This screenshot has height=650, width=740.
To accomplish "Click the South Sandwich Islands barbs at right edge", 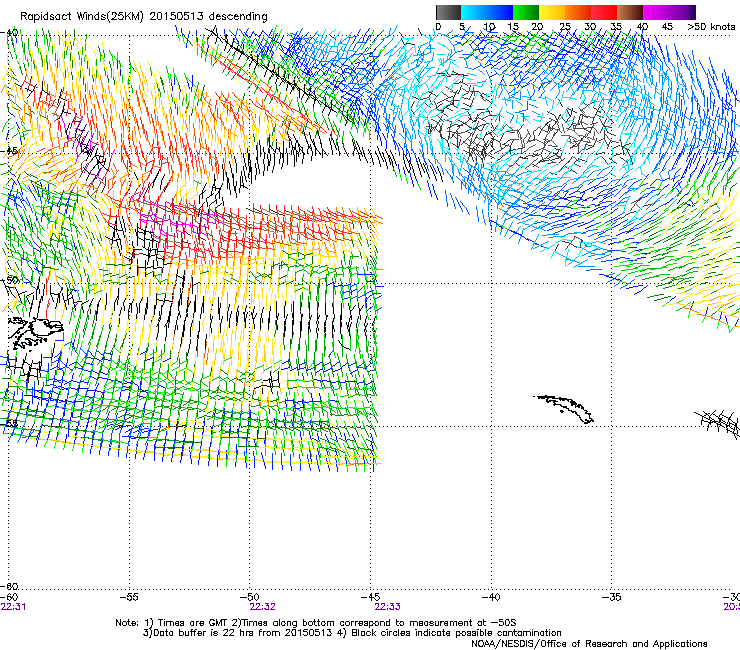I will pyautogui.click(x=719, y=423).
